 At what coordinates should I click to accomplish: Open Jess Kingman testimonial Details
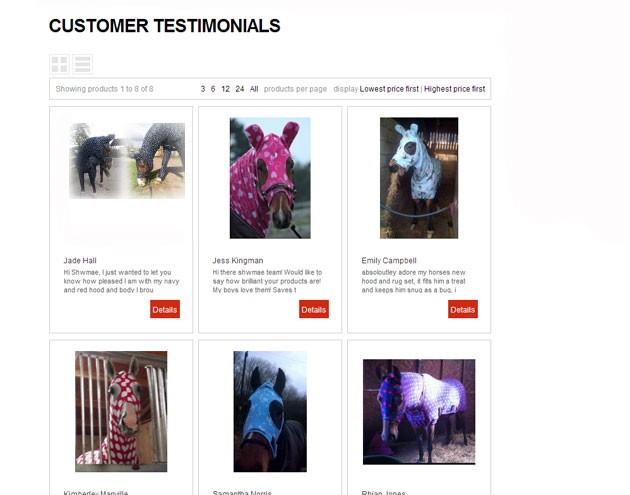pos(314,309)
